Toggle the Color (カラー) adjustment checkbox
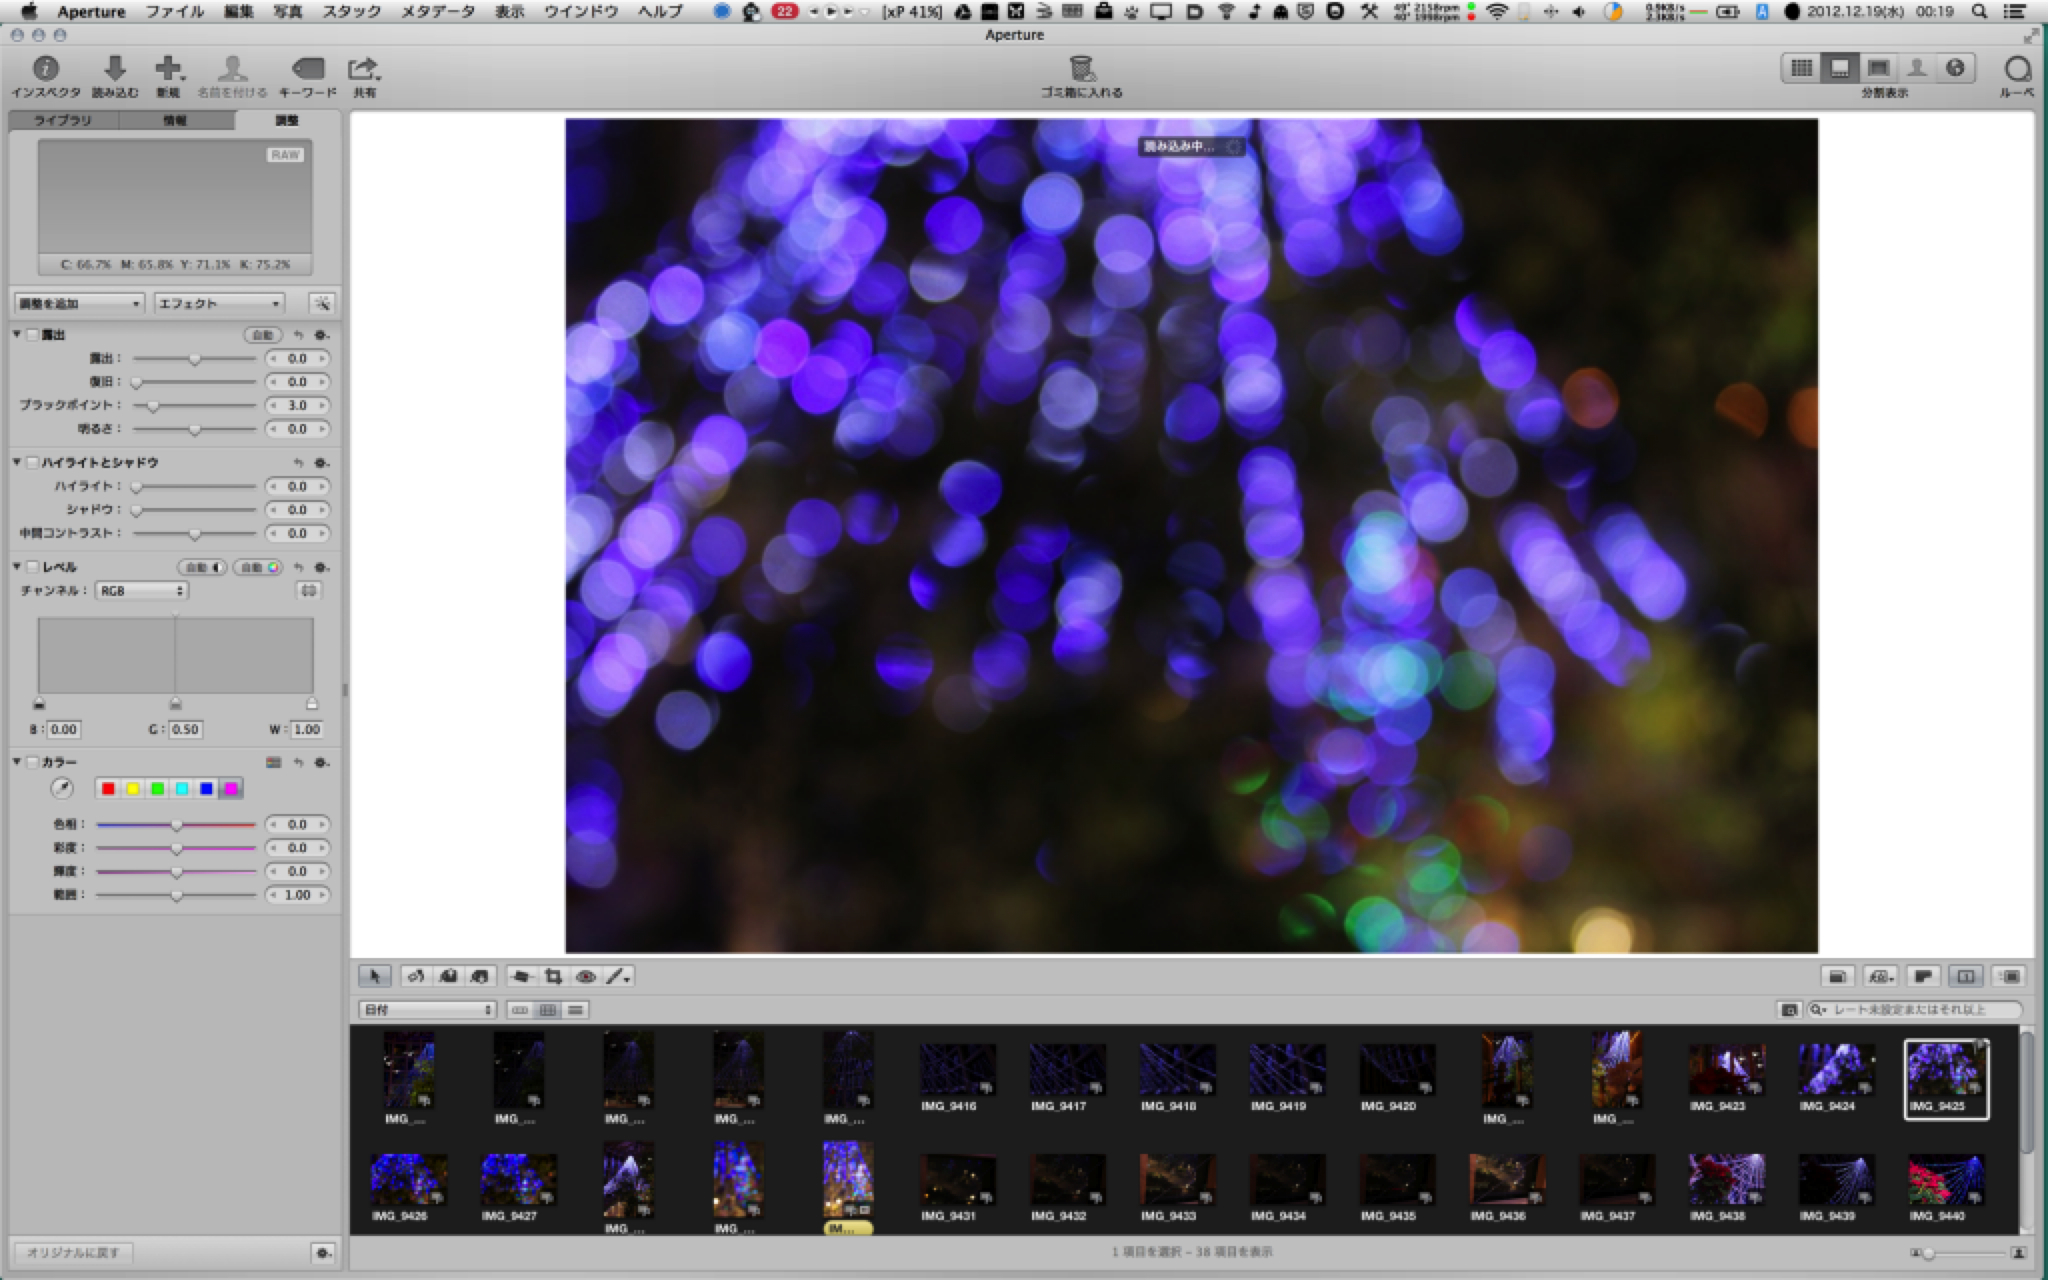The height and width of the screenshot is (1280, 2048). coord(33,762)
